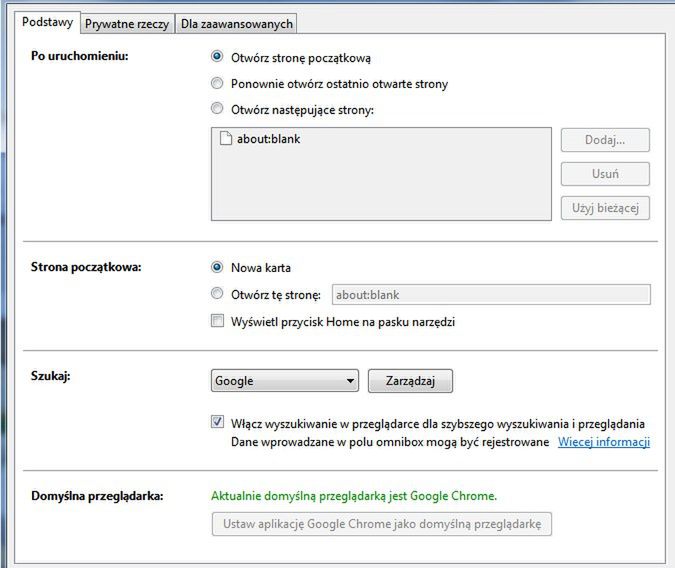Open the Prywatne rzeczy tab
This screenshot has height=568, width=675.
(x=127, y=24)
